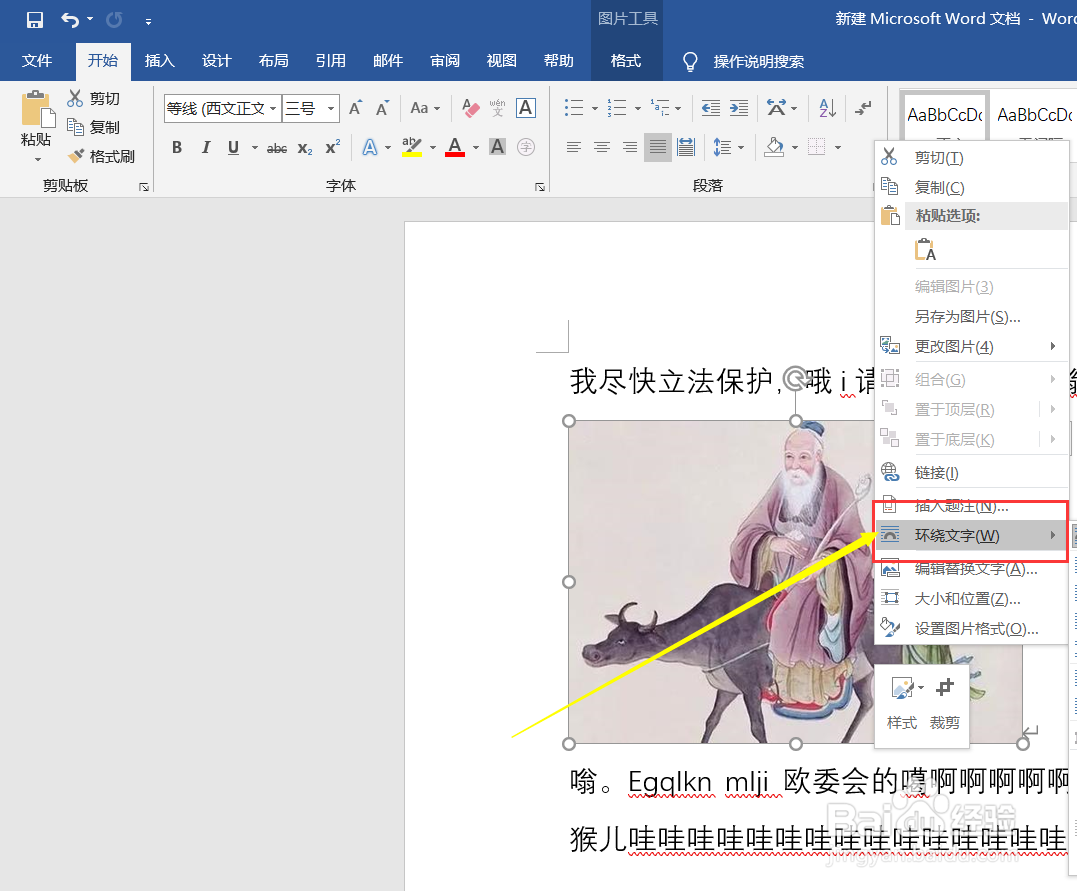Image resolution: width=1077 pixels, height=891 pixels.
Task: Decrease font size with shrink-font icon
Action: pyautogui.click(x=383, y=108)
